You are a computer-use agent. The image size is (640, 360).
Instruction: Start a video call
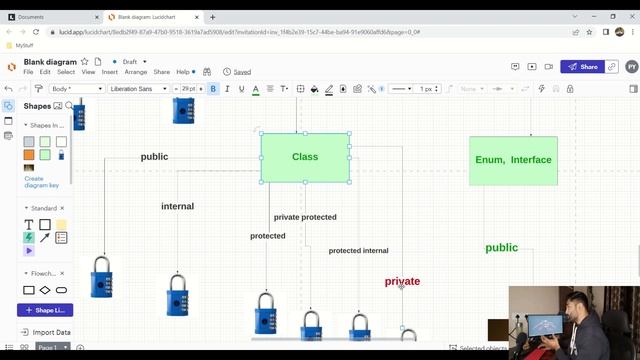[x=549, y=67]
